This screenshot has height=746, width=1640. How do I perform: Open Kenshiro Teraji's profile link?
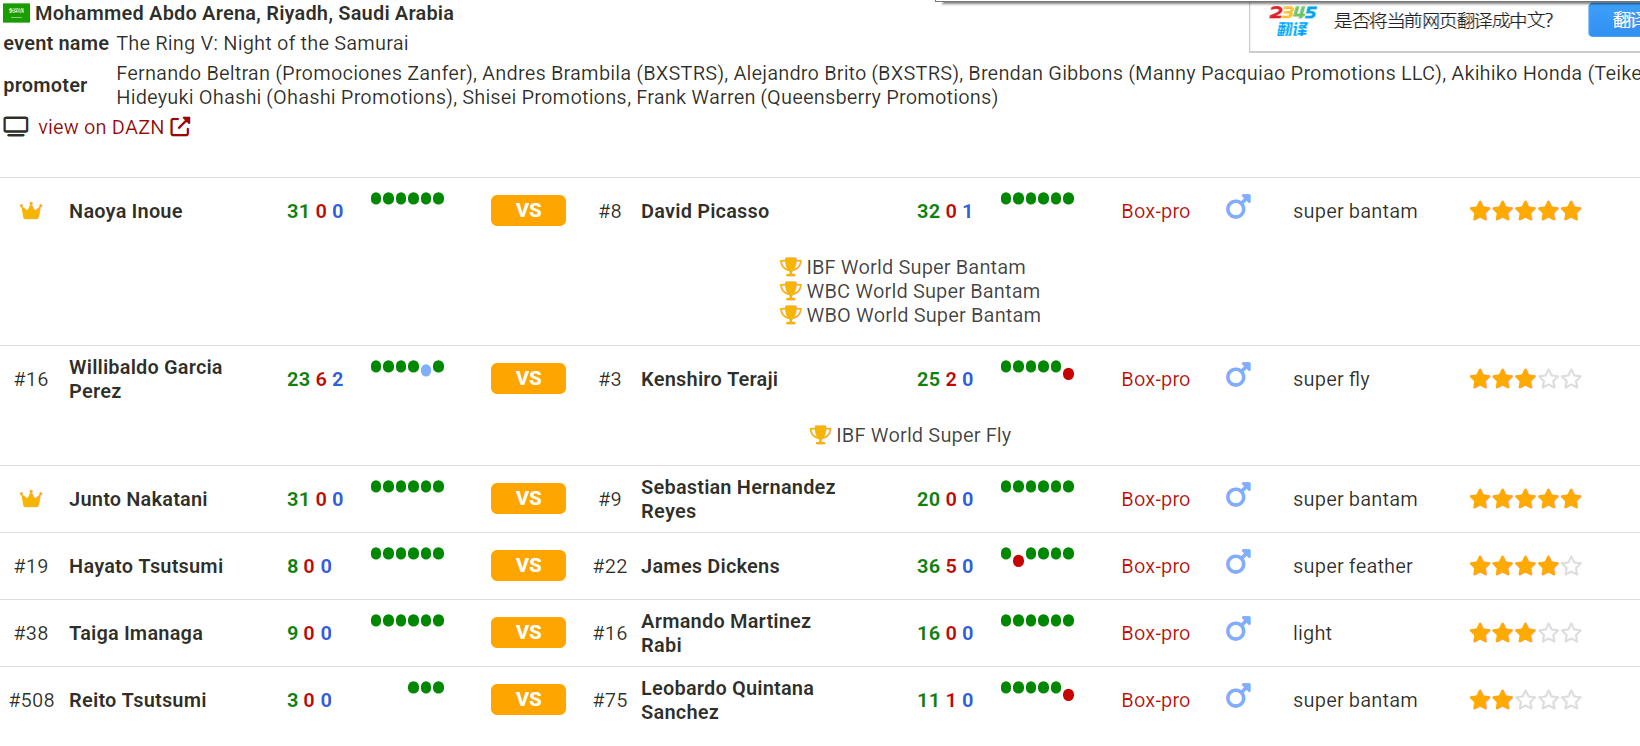point(709,379)
